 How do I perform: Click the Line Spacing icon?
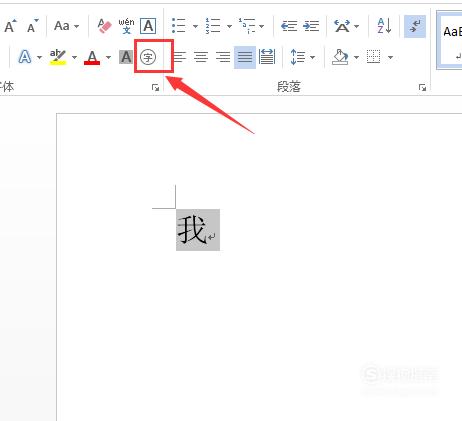(297, 57)
